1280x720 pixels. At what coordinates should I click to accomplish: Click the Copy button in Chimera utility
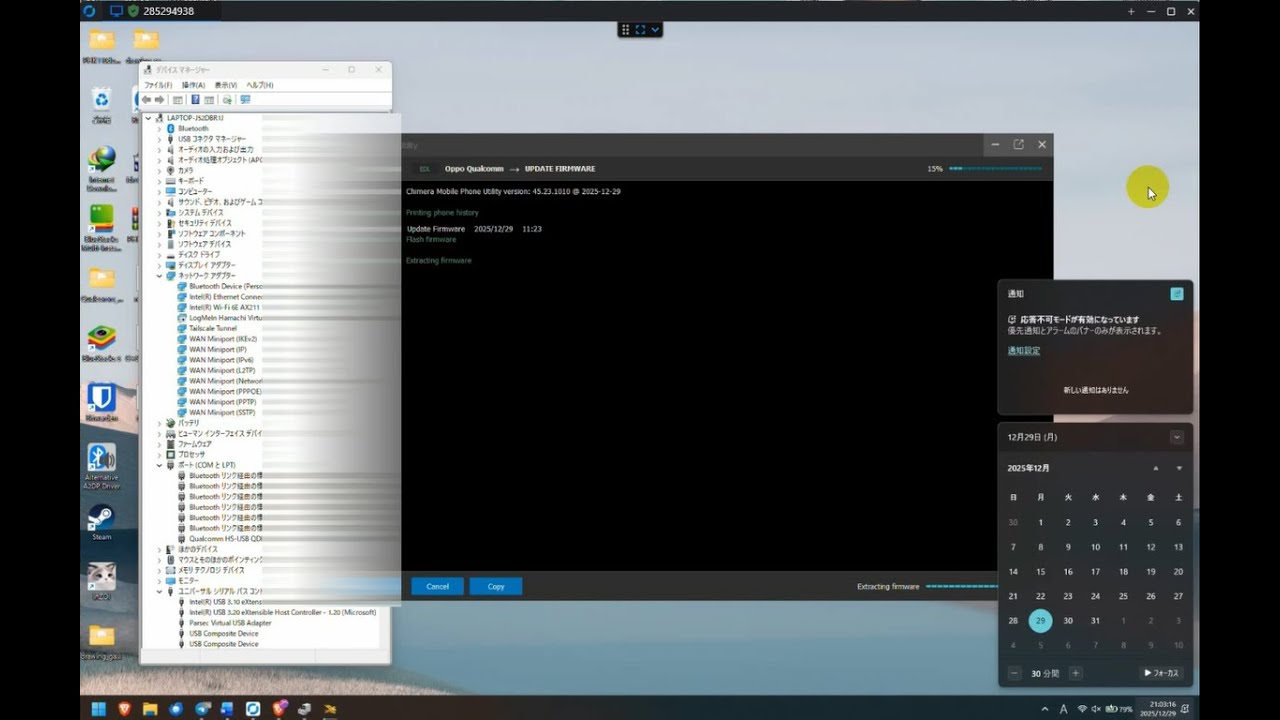point(495,586)
